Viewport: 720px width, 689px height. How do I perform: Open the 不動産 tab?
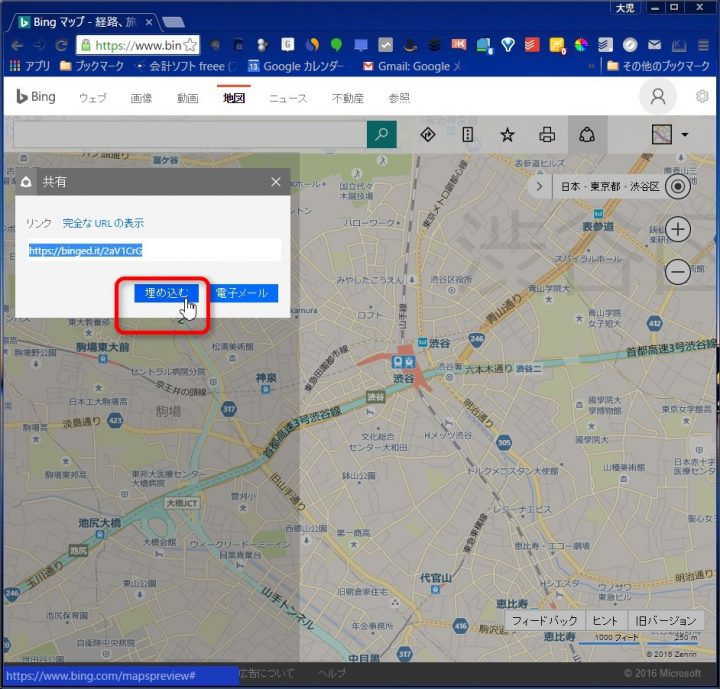348,98
